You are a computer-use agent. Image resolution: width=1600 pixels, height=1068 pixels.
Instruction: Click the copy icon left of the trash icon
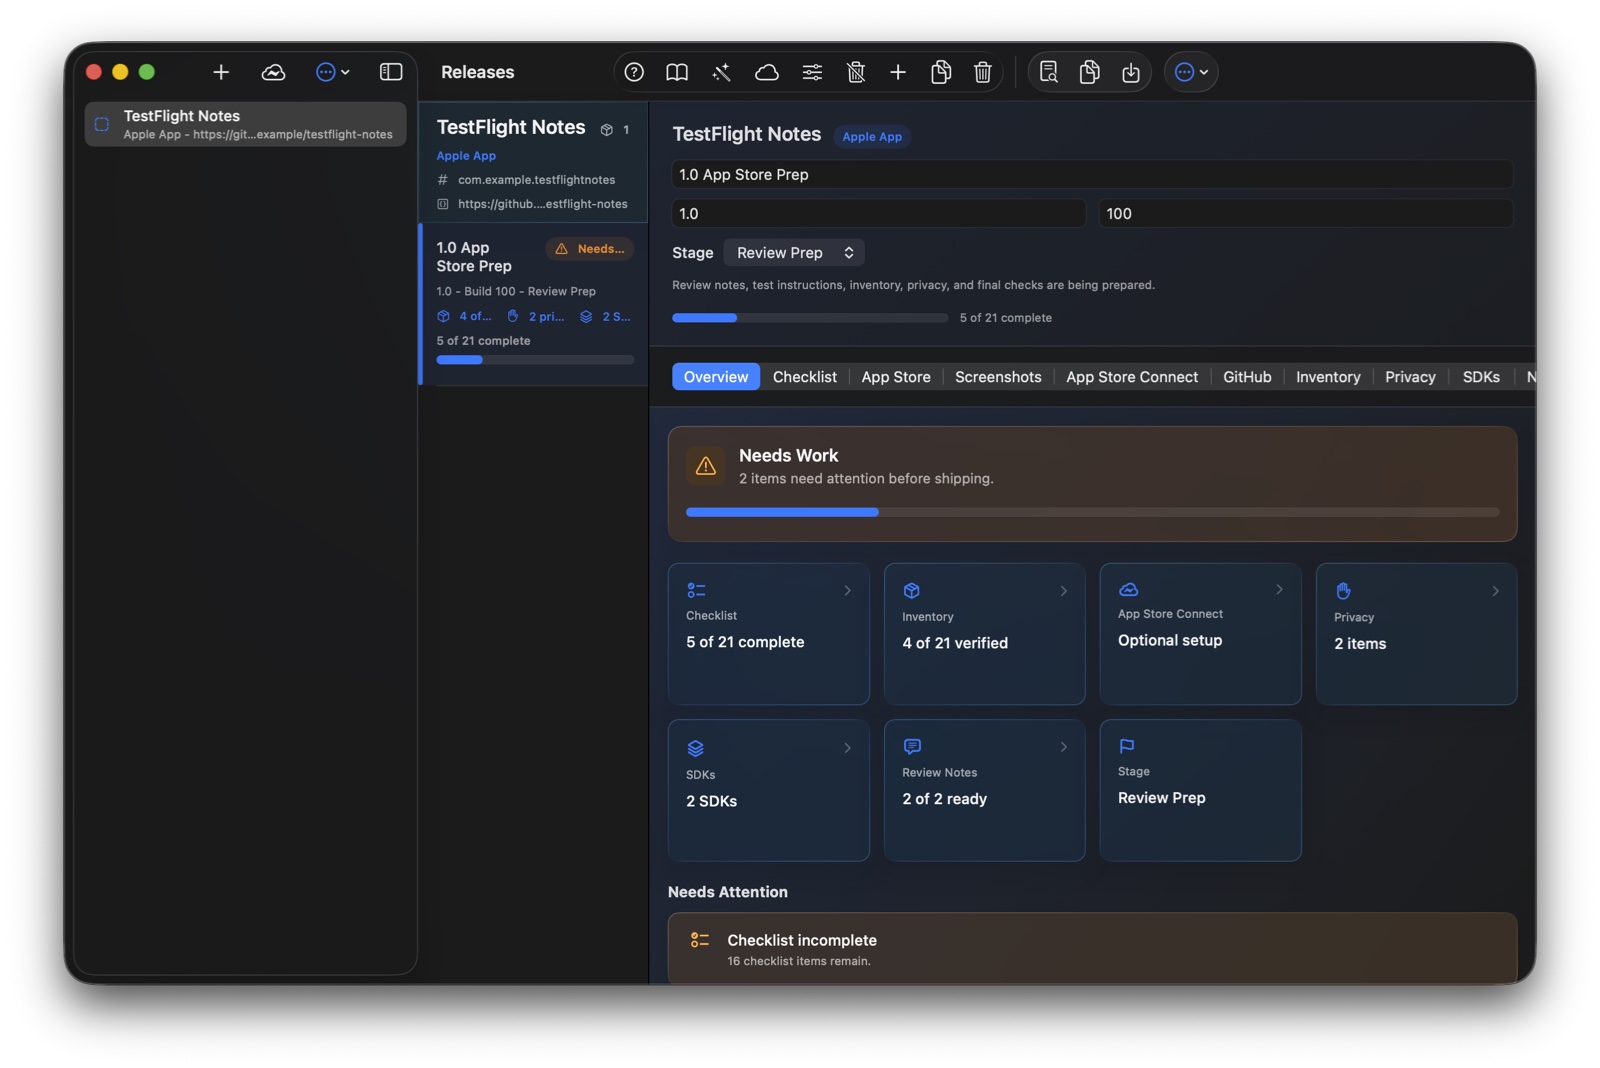(x=941, y=72)
